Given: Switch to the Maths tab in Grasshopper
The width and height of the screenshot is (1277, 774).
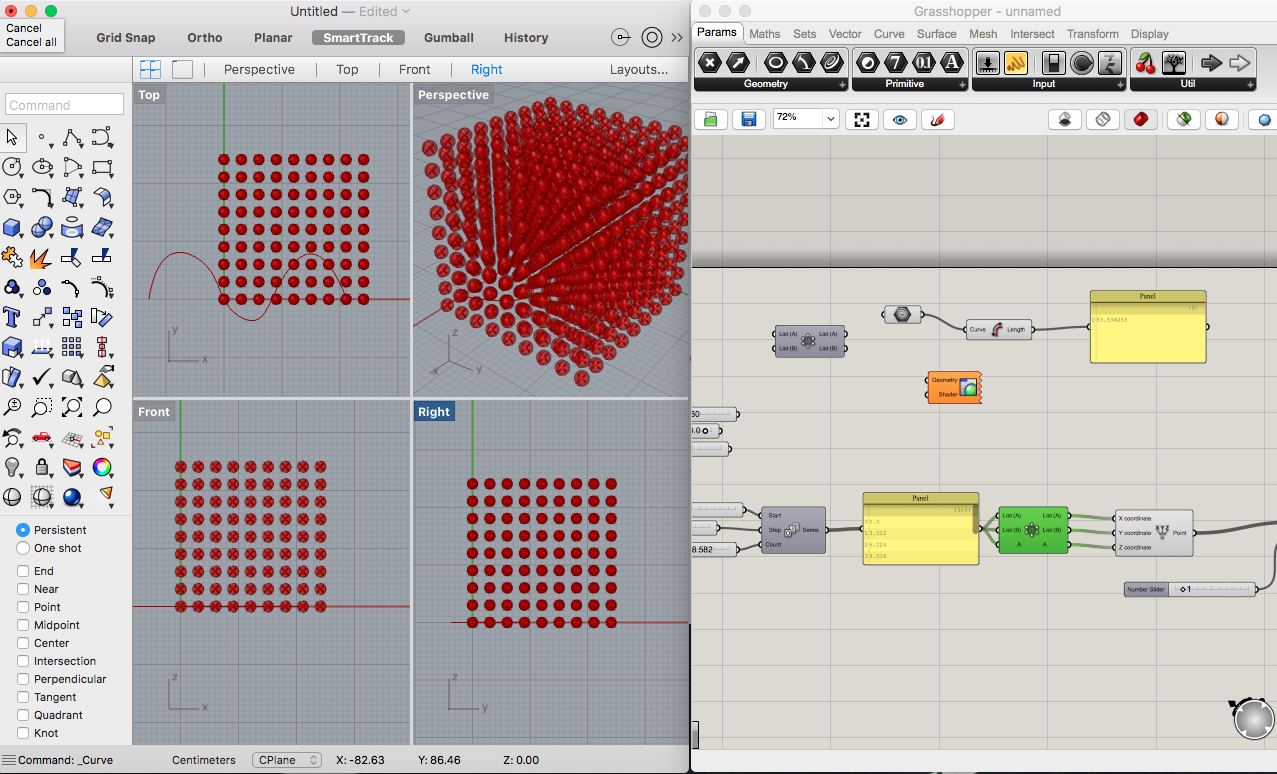Looking at the screenshot, I should (x=765, y=33).
